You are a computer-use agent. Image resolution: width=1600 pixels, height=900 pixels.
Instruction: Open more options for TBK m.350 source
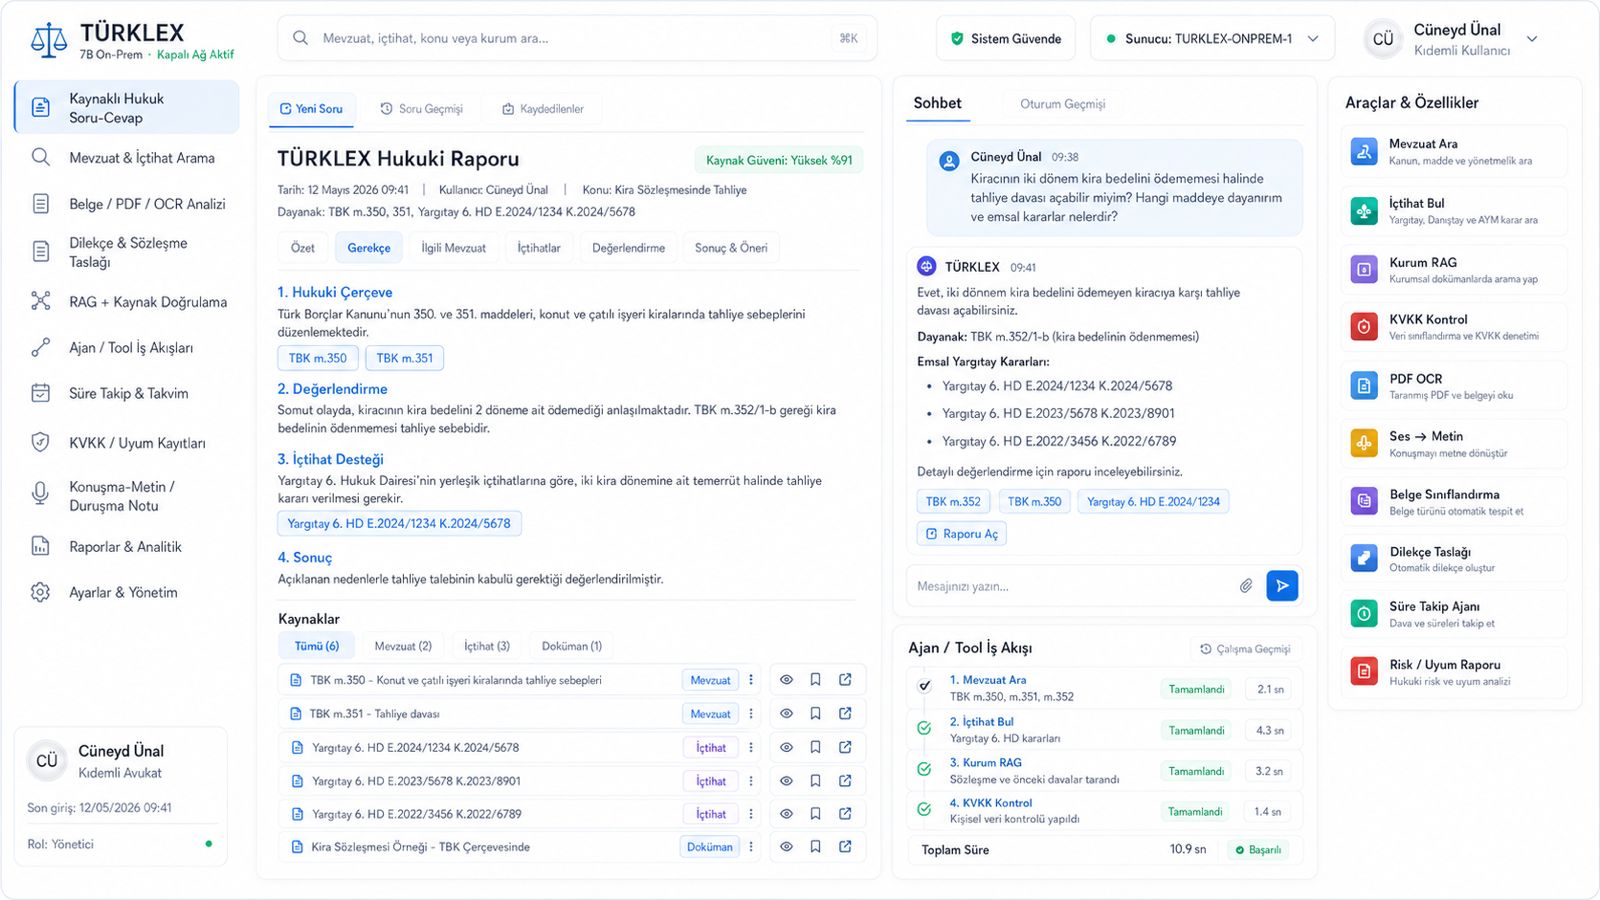751,680
